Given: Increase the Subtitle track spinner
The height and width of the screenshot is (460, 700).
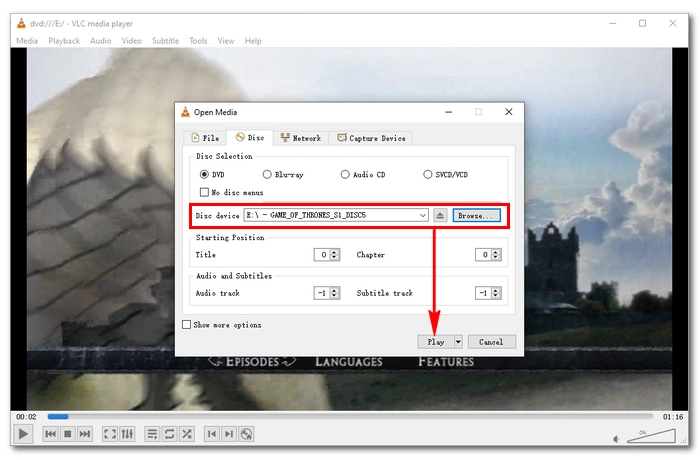Looking at the screenshot, I should pyautogui.click(x=496, y=290).
